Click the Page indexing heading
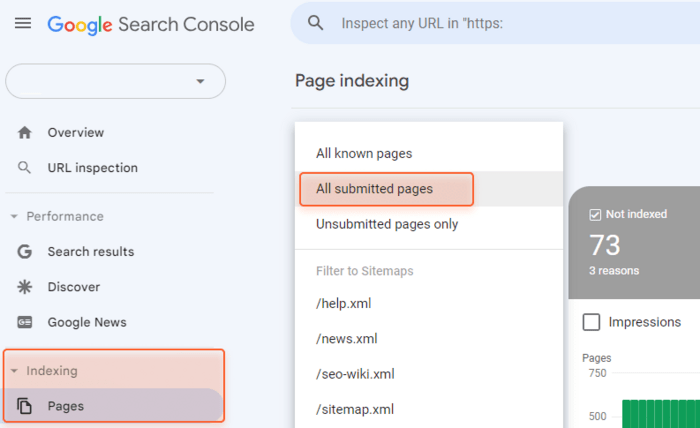Image resolution: width=700 pixels, height=428 pixels. tap(352, 81)
